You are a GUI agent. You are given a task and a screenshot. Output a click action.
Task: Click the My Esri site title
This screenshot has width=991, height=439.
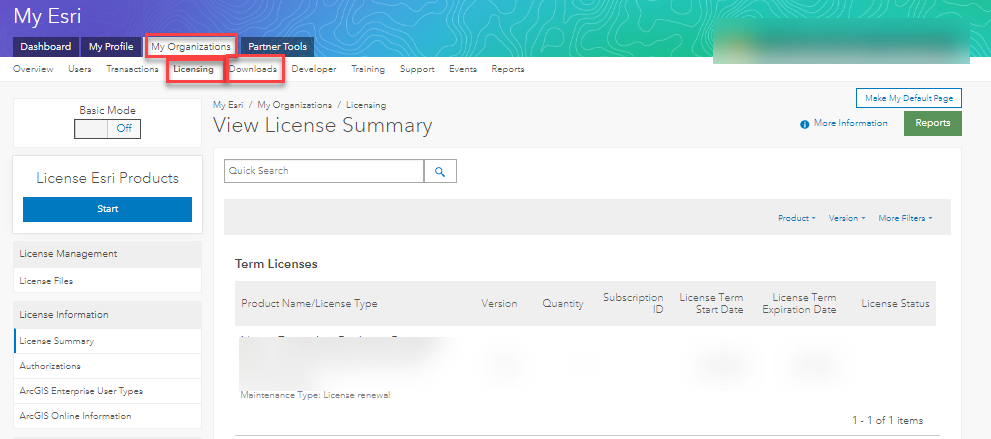[47, 17]
